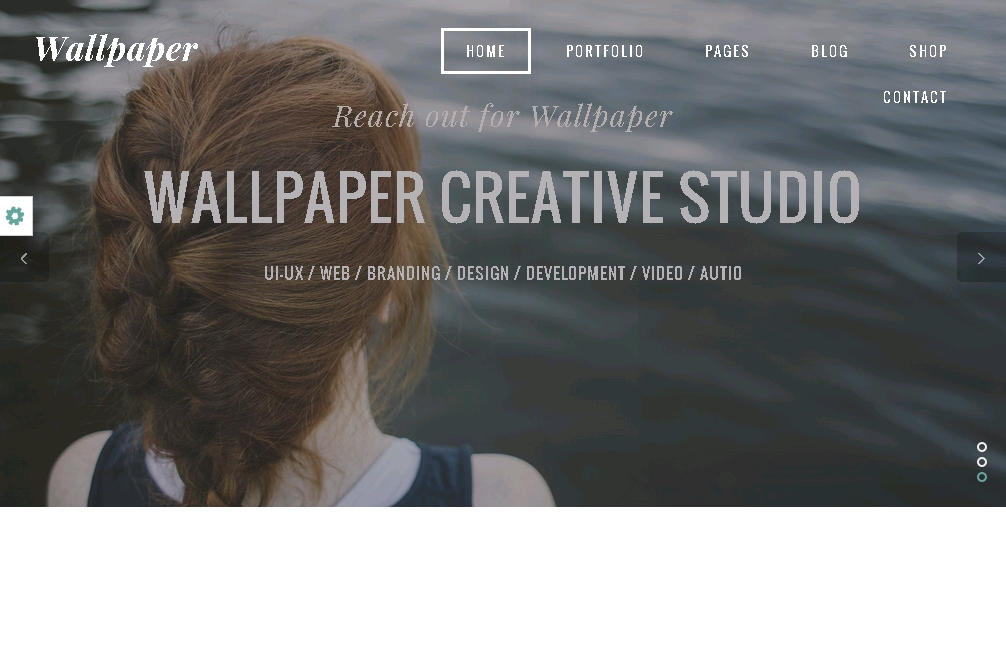Open the teal settings gear panel
This screenshot has width=1006, height=655.
pos(15,216)
